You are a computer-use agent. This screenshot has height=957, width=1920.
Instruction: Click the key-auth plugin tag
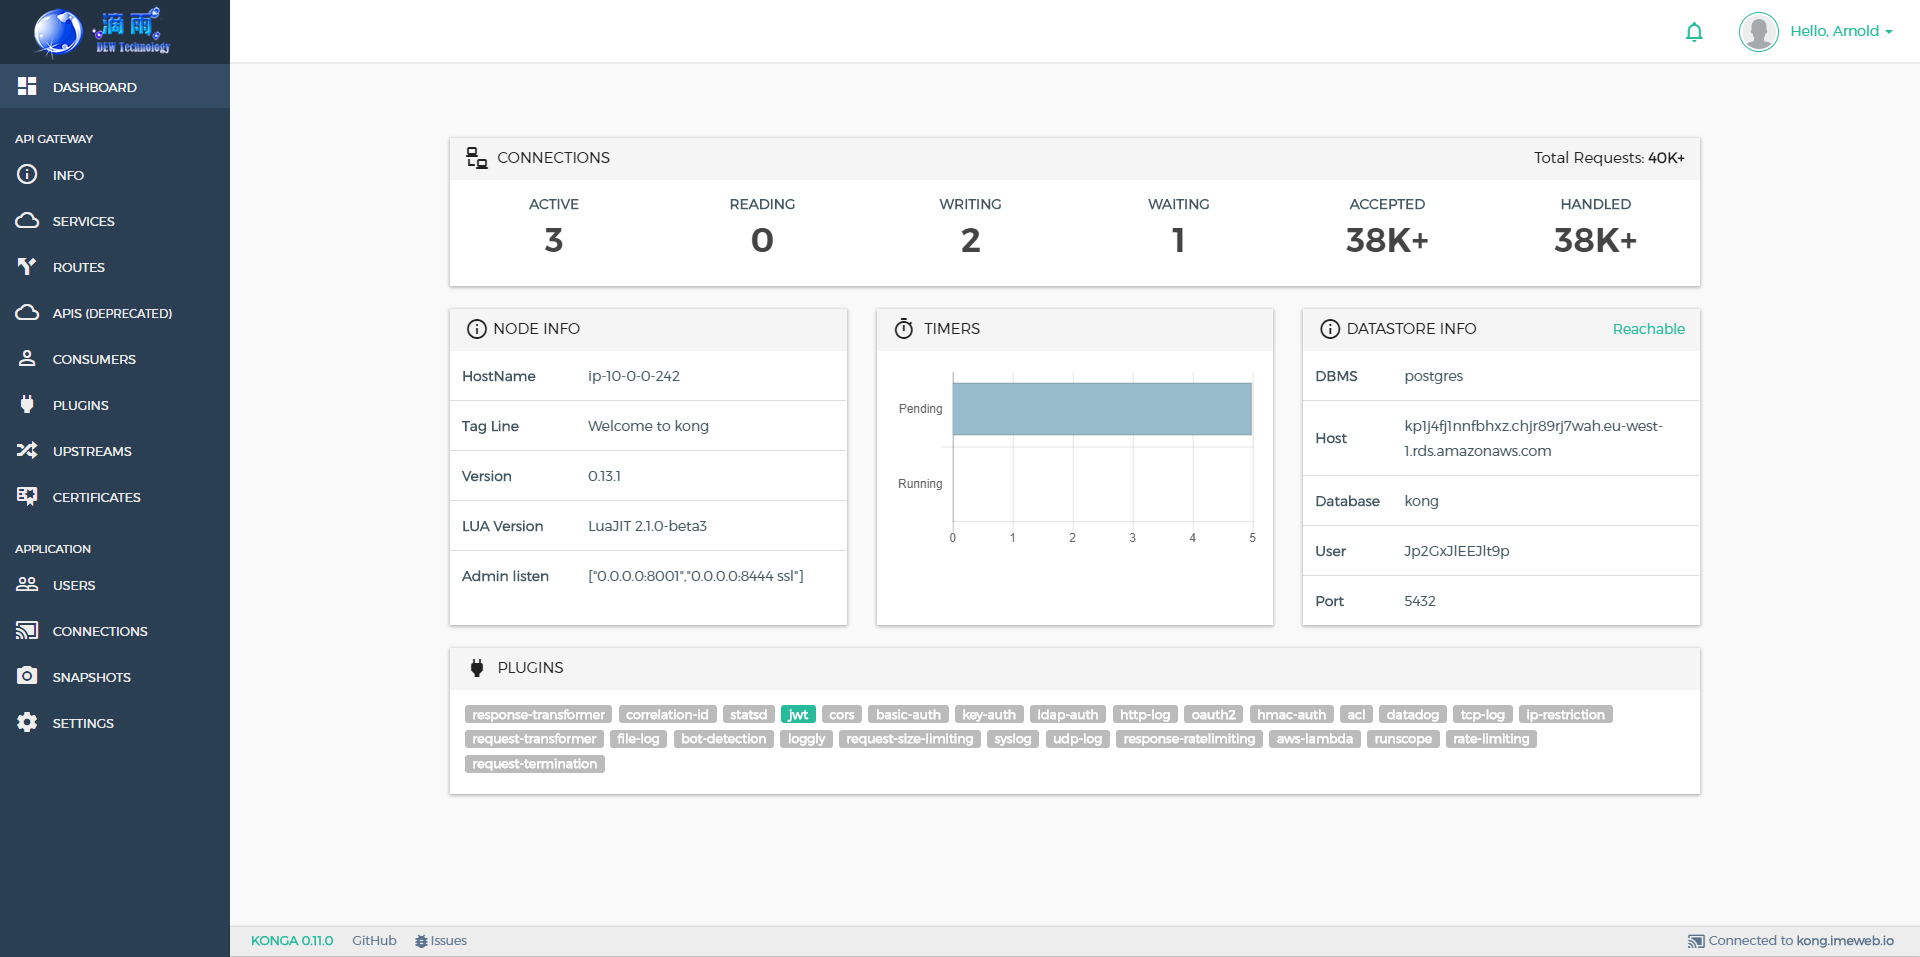(989, 714)
